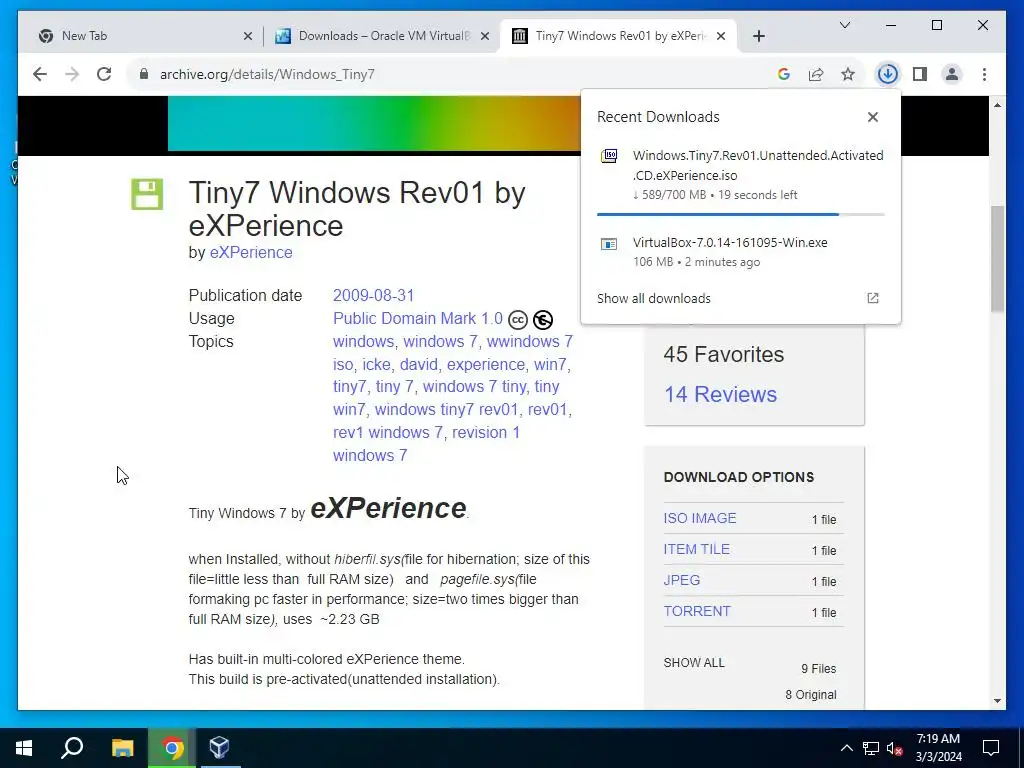The height and width of the screenshot is (768, 1024).
Task: Open the 'tiny7' topic link
Action: (x=349, y=387)
